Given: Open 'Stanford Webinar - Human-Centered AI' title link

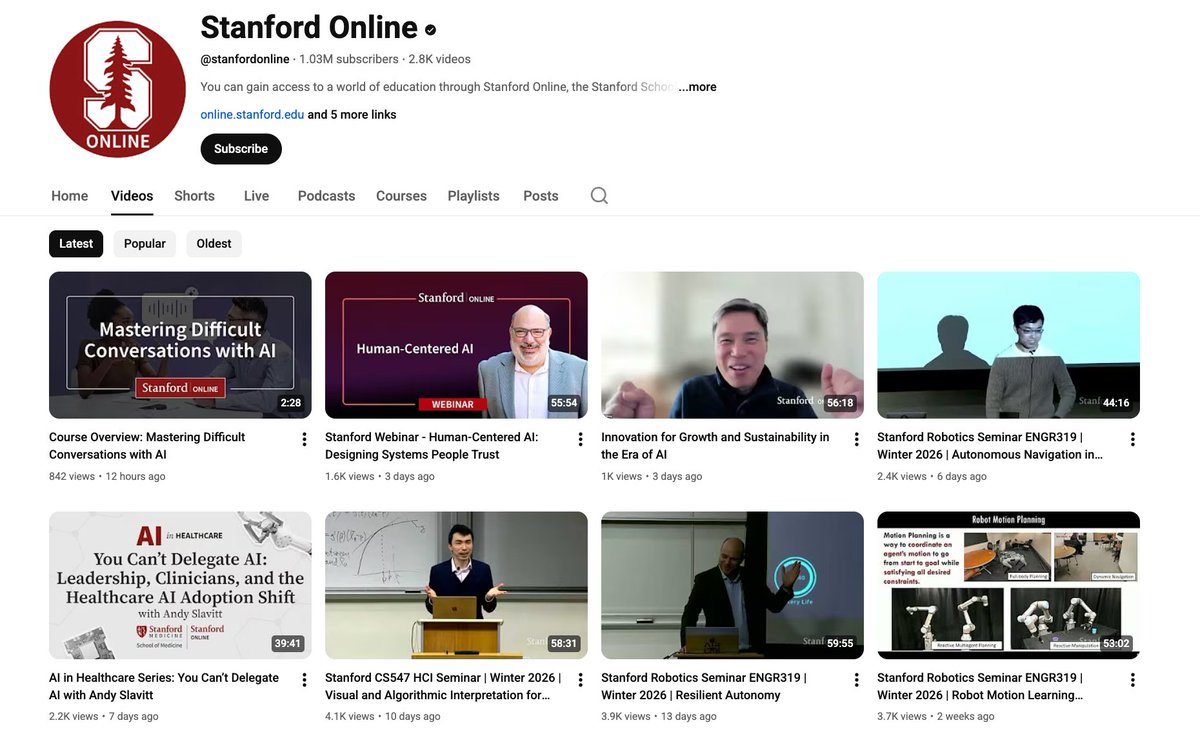Looking at the screenshot, I should (432, 446).
